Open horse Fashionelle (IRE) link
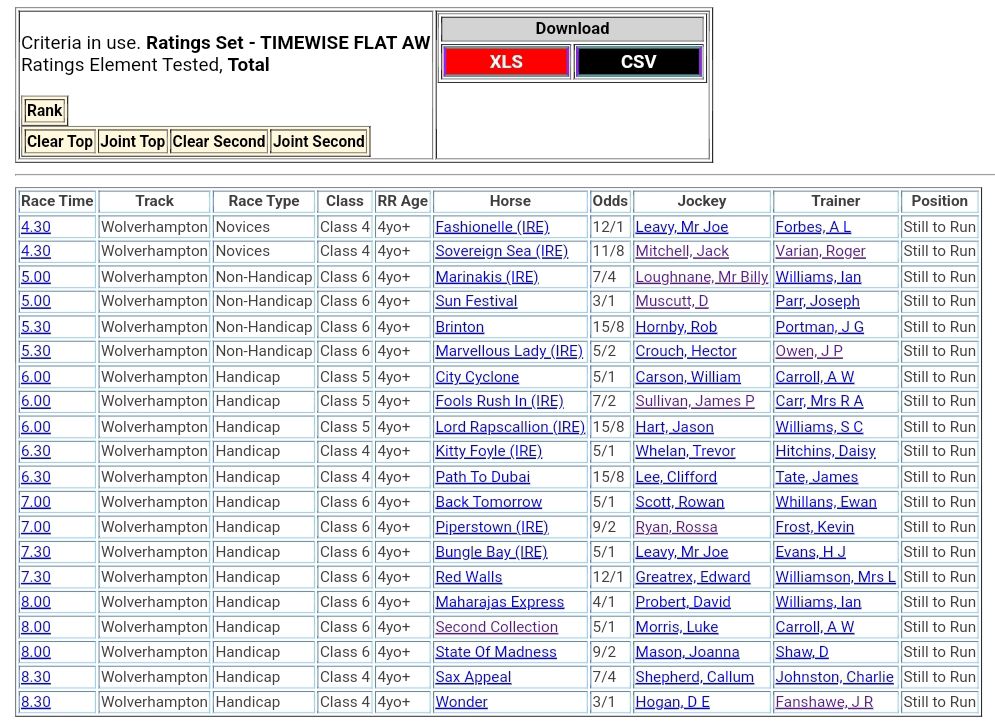The height and width of the screenshot is (728, 995). pos(492,227)
